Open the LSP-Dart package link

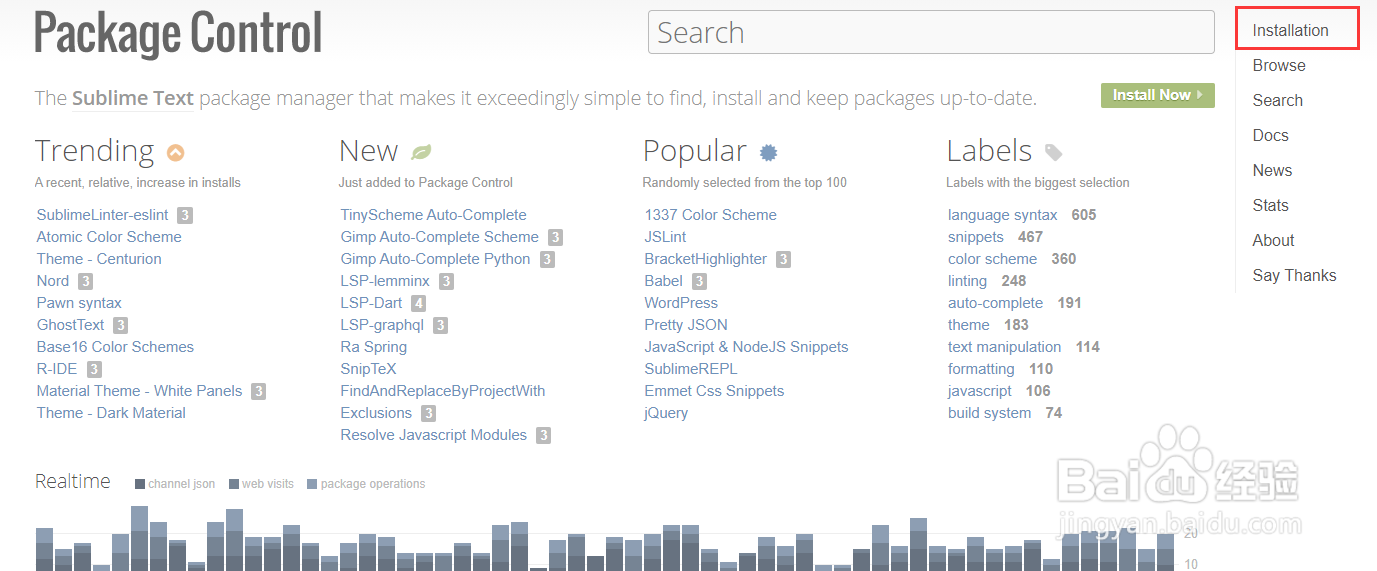coord(371,303)
